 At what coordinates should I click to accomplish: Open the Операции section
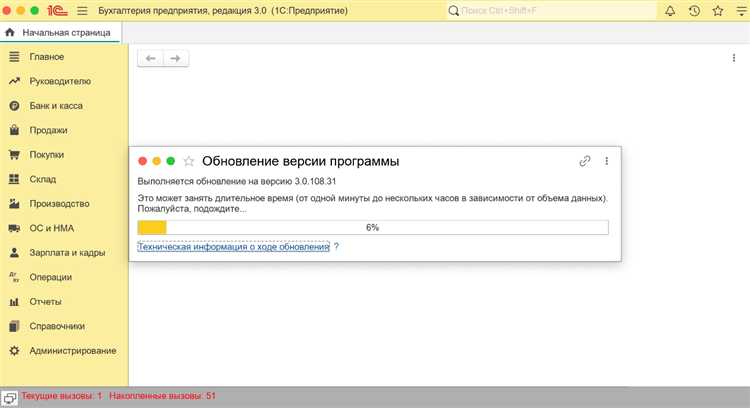click(x=51, y=277)
